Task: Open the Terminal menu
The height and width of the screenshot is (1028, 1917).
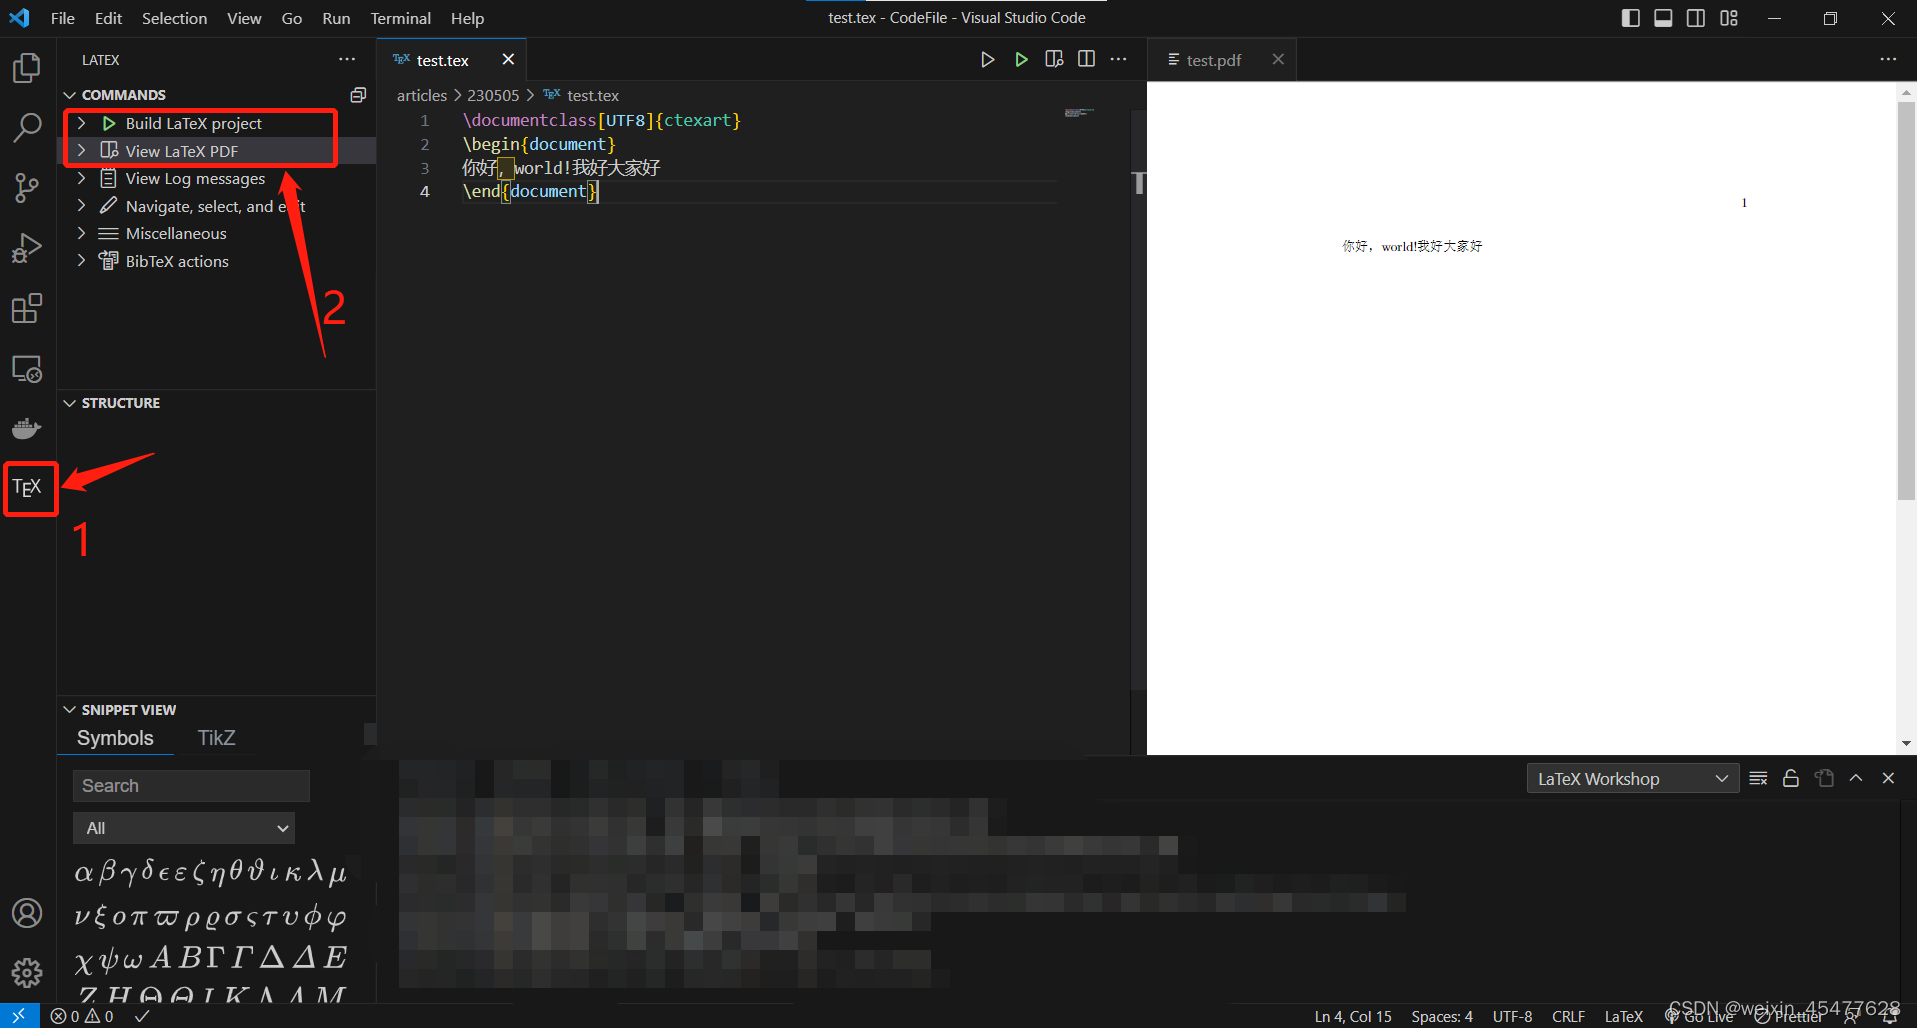Action: coord(400,18)
